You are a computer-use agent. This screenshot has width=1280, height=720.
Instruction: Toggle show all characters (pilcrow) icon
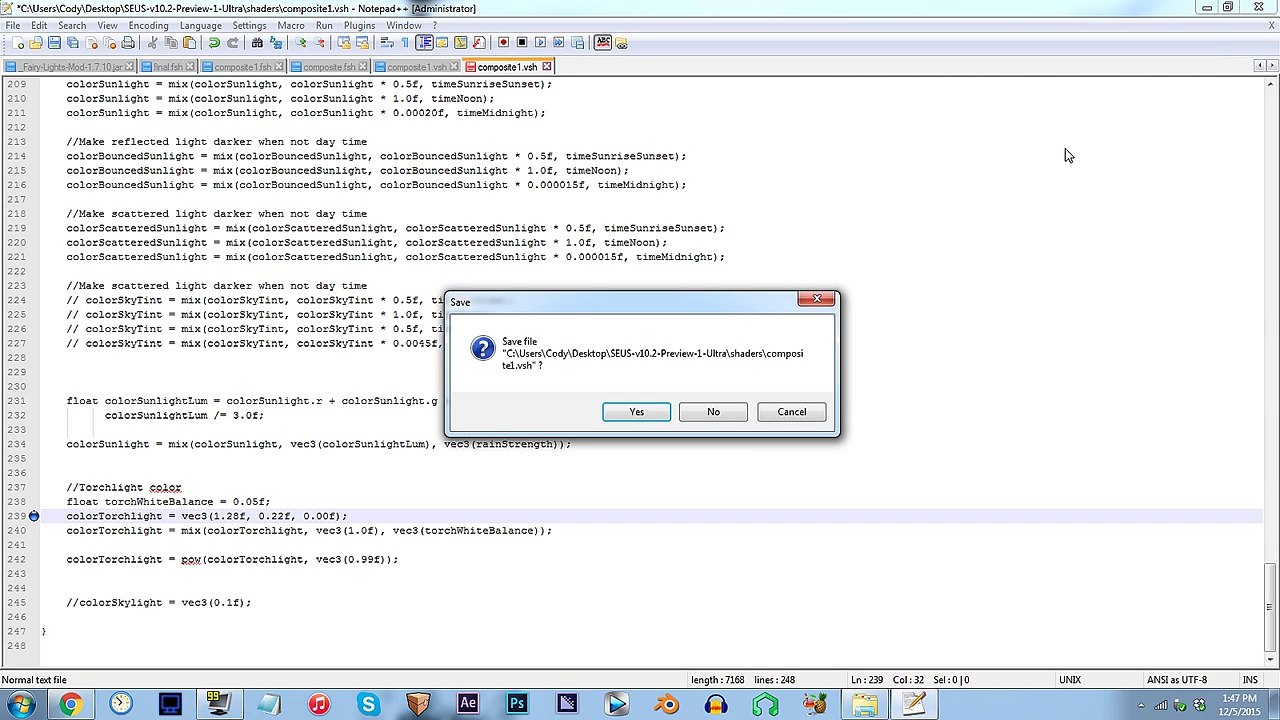[404, 43]
